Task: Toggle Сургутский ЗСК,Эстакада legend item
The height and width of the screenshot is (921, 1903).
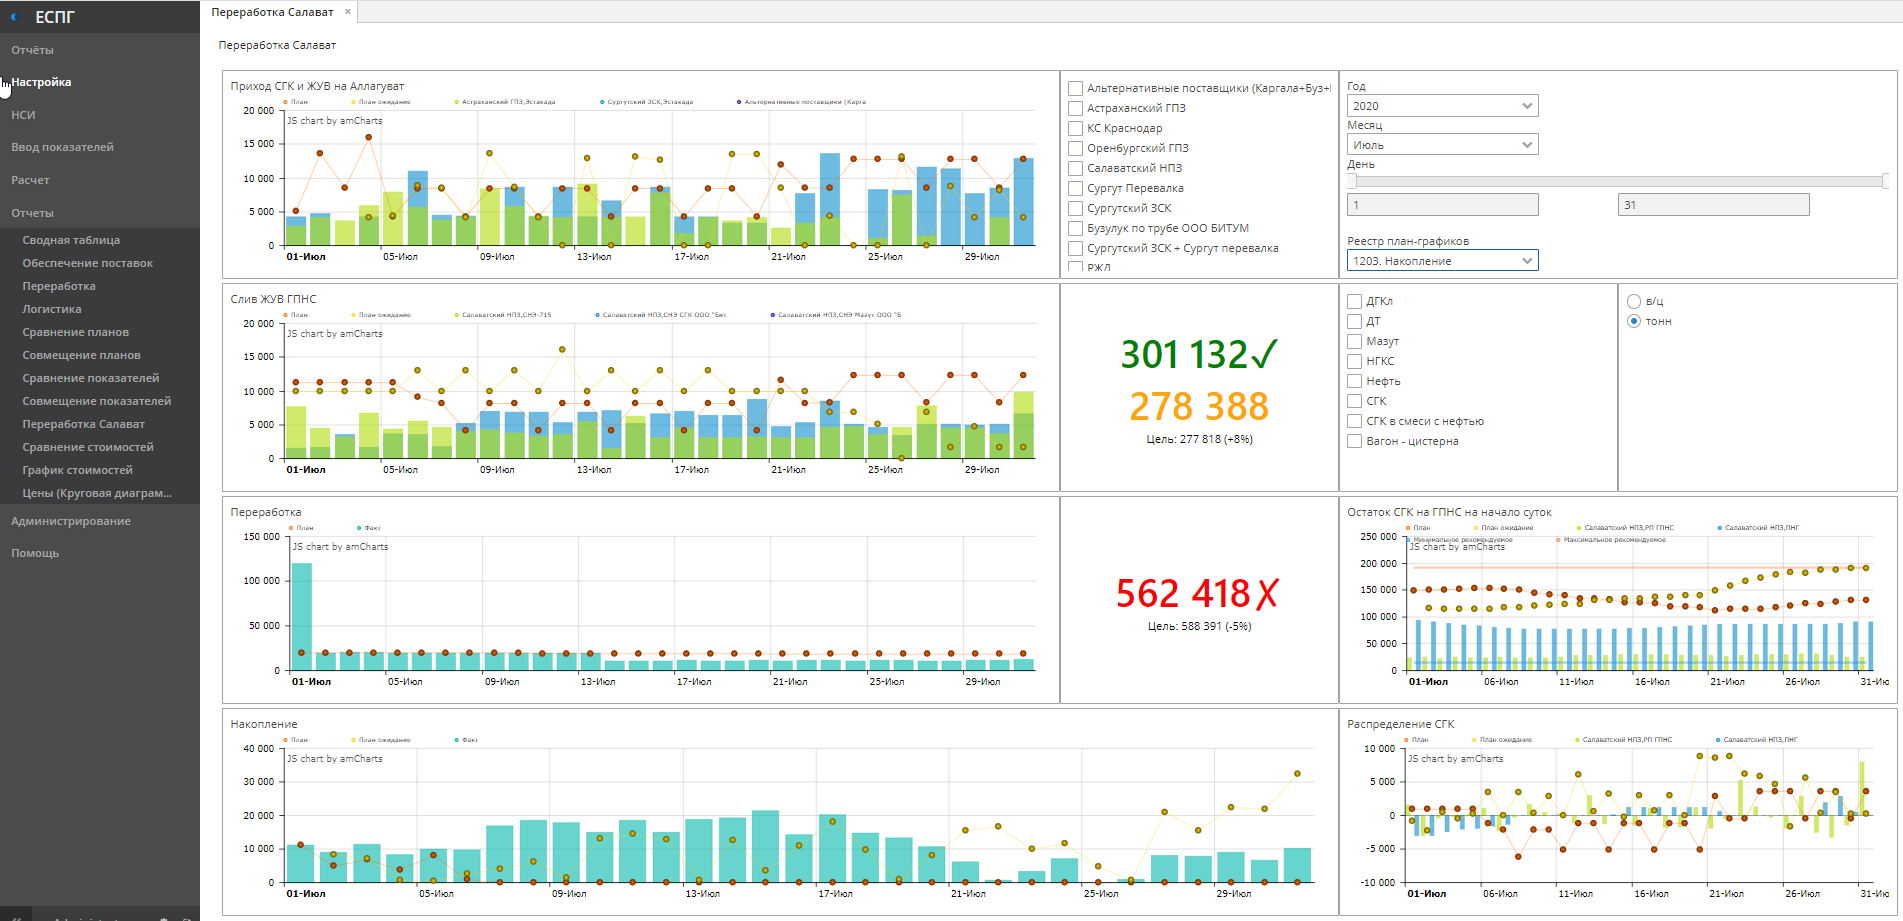Action: pos(647,102)
